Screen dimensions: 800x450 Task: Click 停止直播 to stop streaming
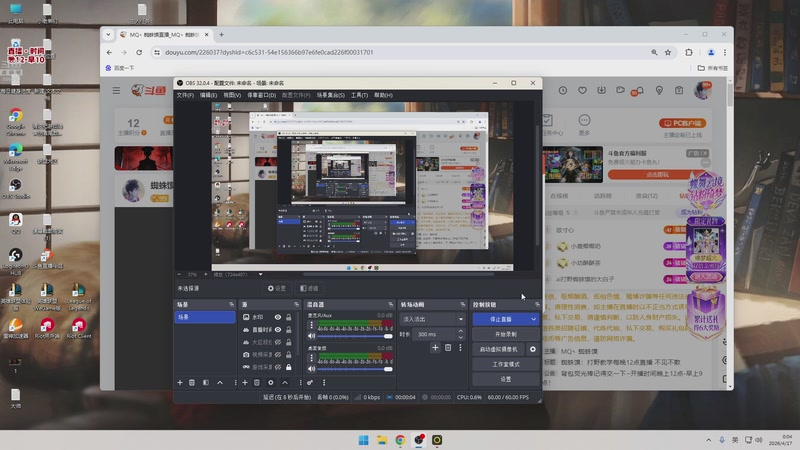[x=501, y=319]
